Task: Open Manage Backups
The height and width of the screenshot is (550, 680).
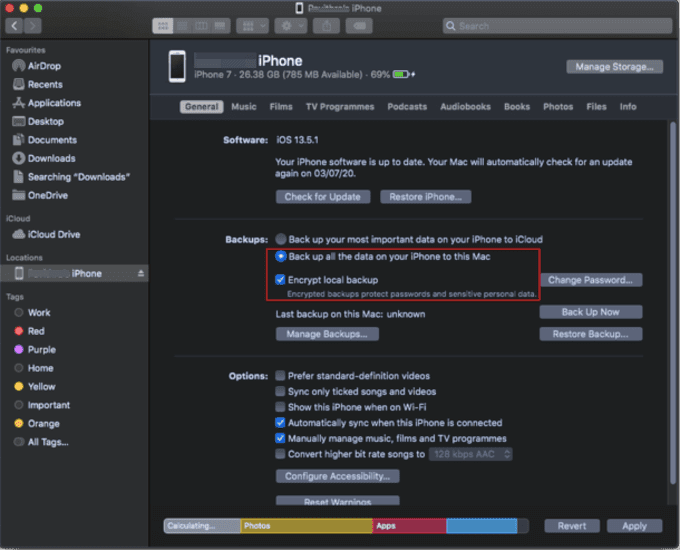Action: tap(327, 334)
